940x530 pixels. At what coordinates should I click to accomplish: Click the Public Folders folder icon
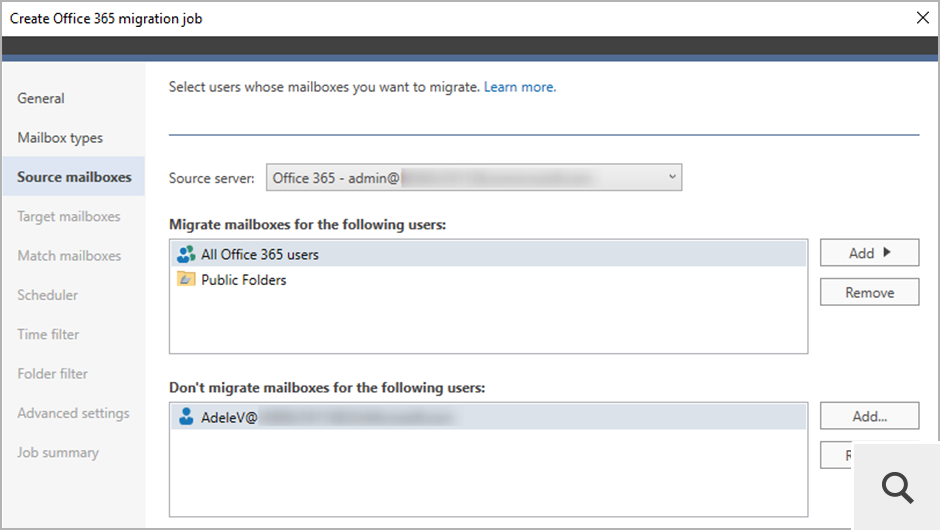coord(186,279)
